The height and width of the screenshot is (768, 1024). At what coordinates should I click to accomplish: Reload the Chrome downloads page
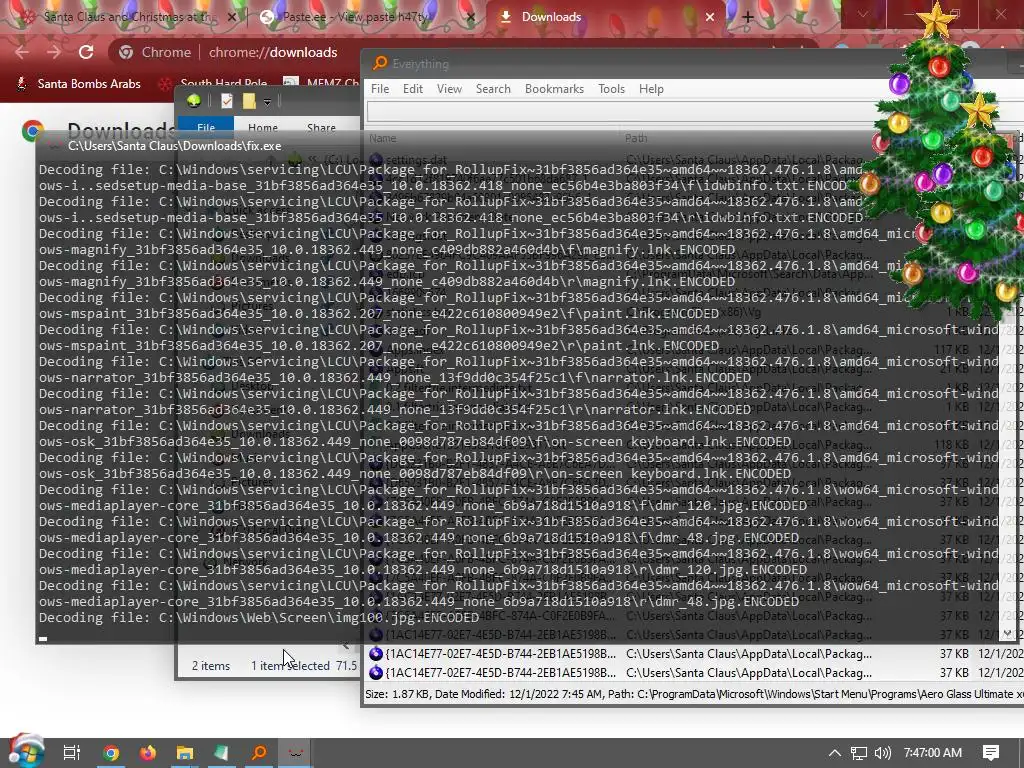tap(86, 52)
